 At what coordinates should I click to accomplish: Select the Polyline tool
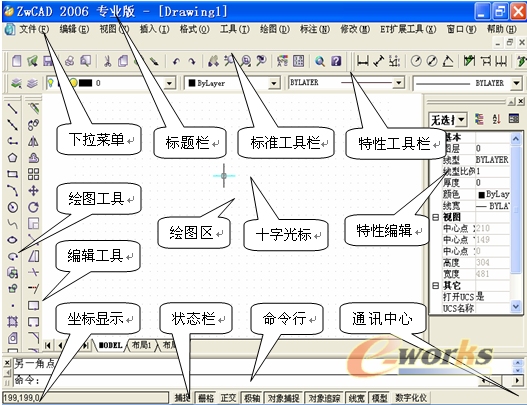point(12,141)
